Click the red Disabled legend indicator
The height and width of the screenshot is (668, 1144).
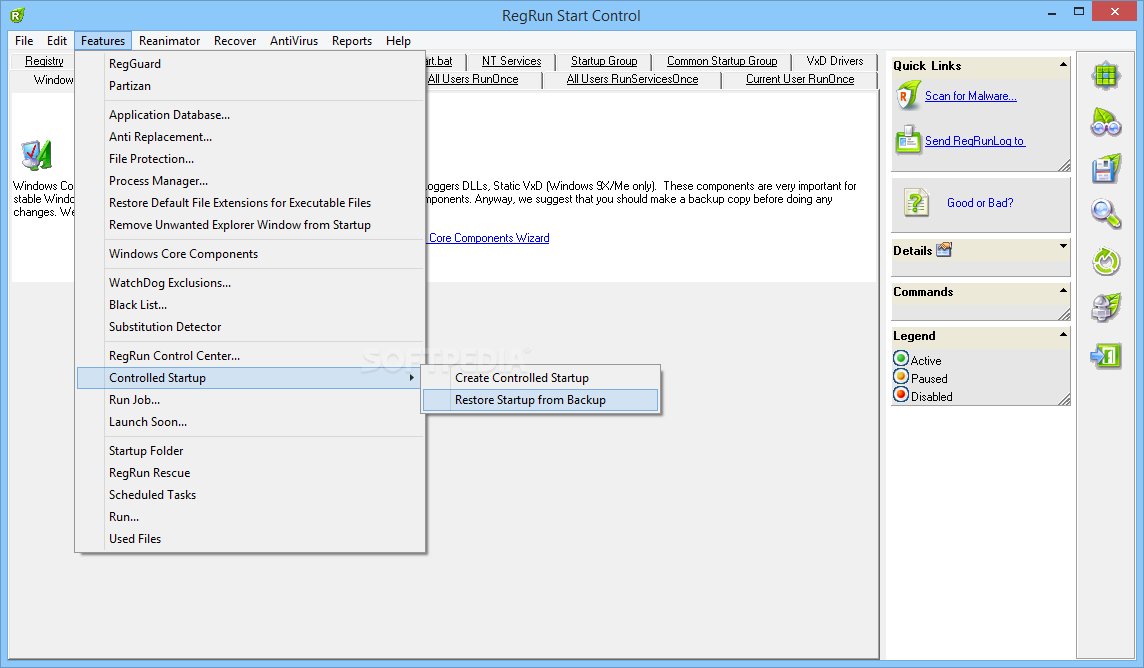tap(901, 395)
